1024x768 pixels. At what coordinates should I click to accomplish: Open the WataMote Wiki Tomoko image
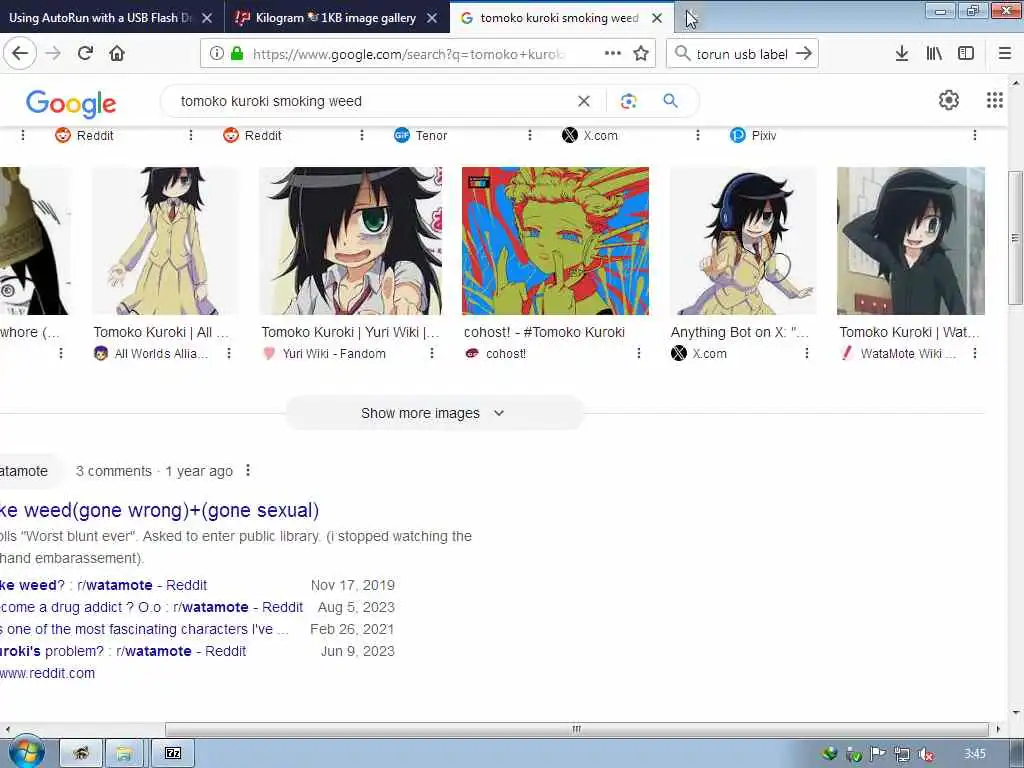(910, 241)
